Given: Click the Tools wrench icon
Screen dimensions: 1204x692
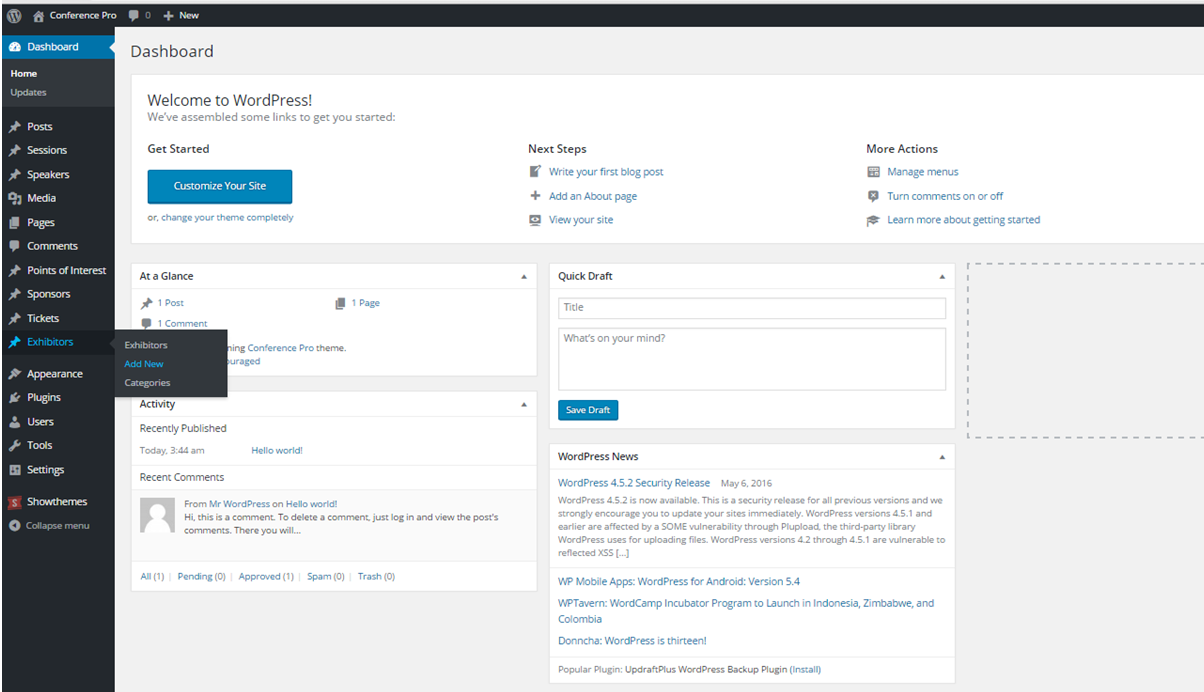Looking at the screenshot, I should coord(14,445).
